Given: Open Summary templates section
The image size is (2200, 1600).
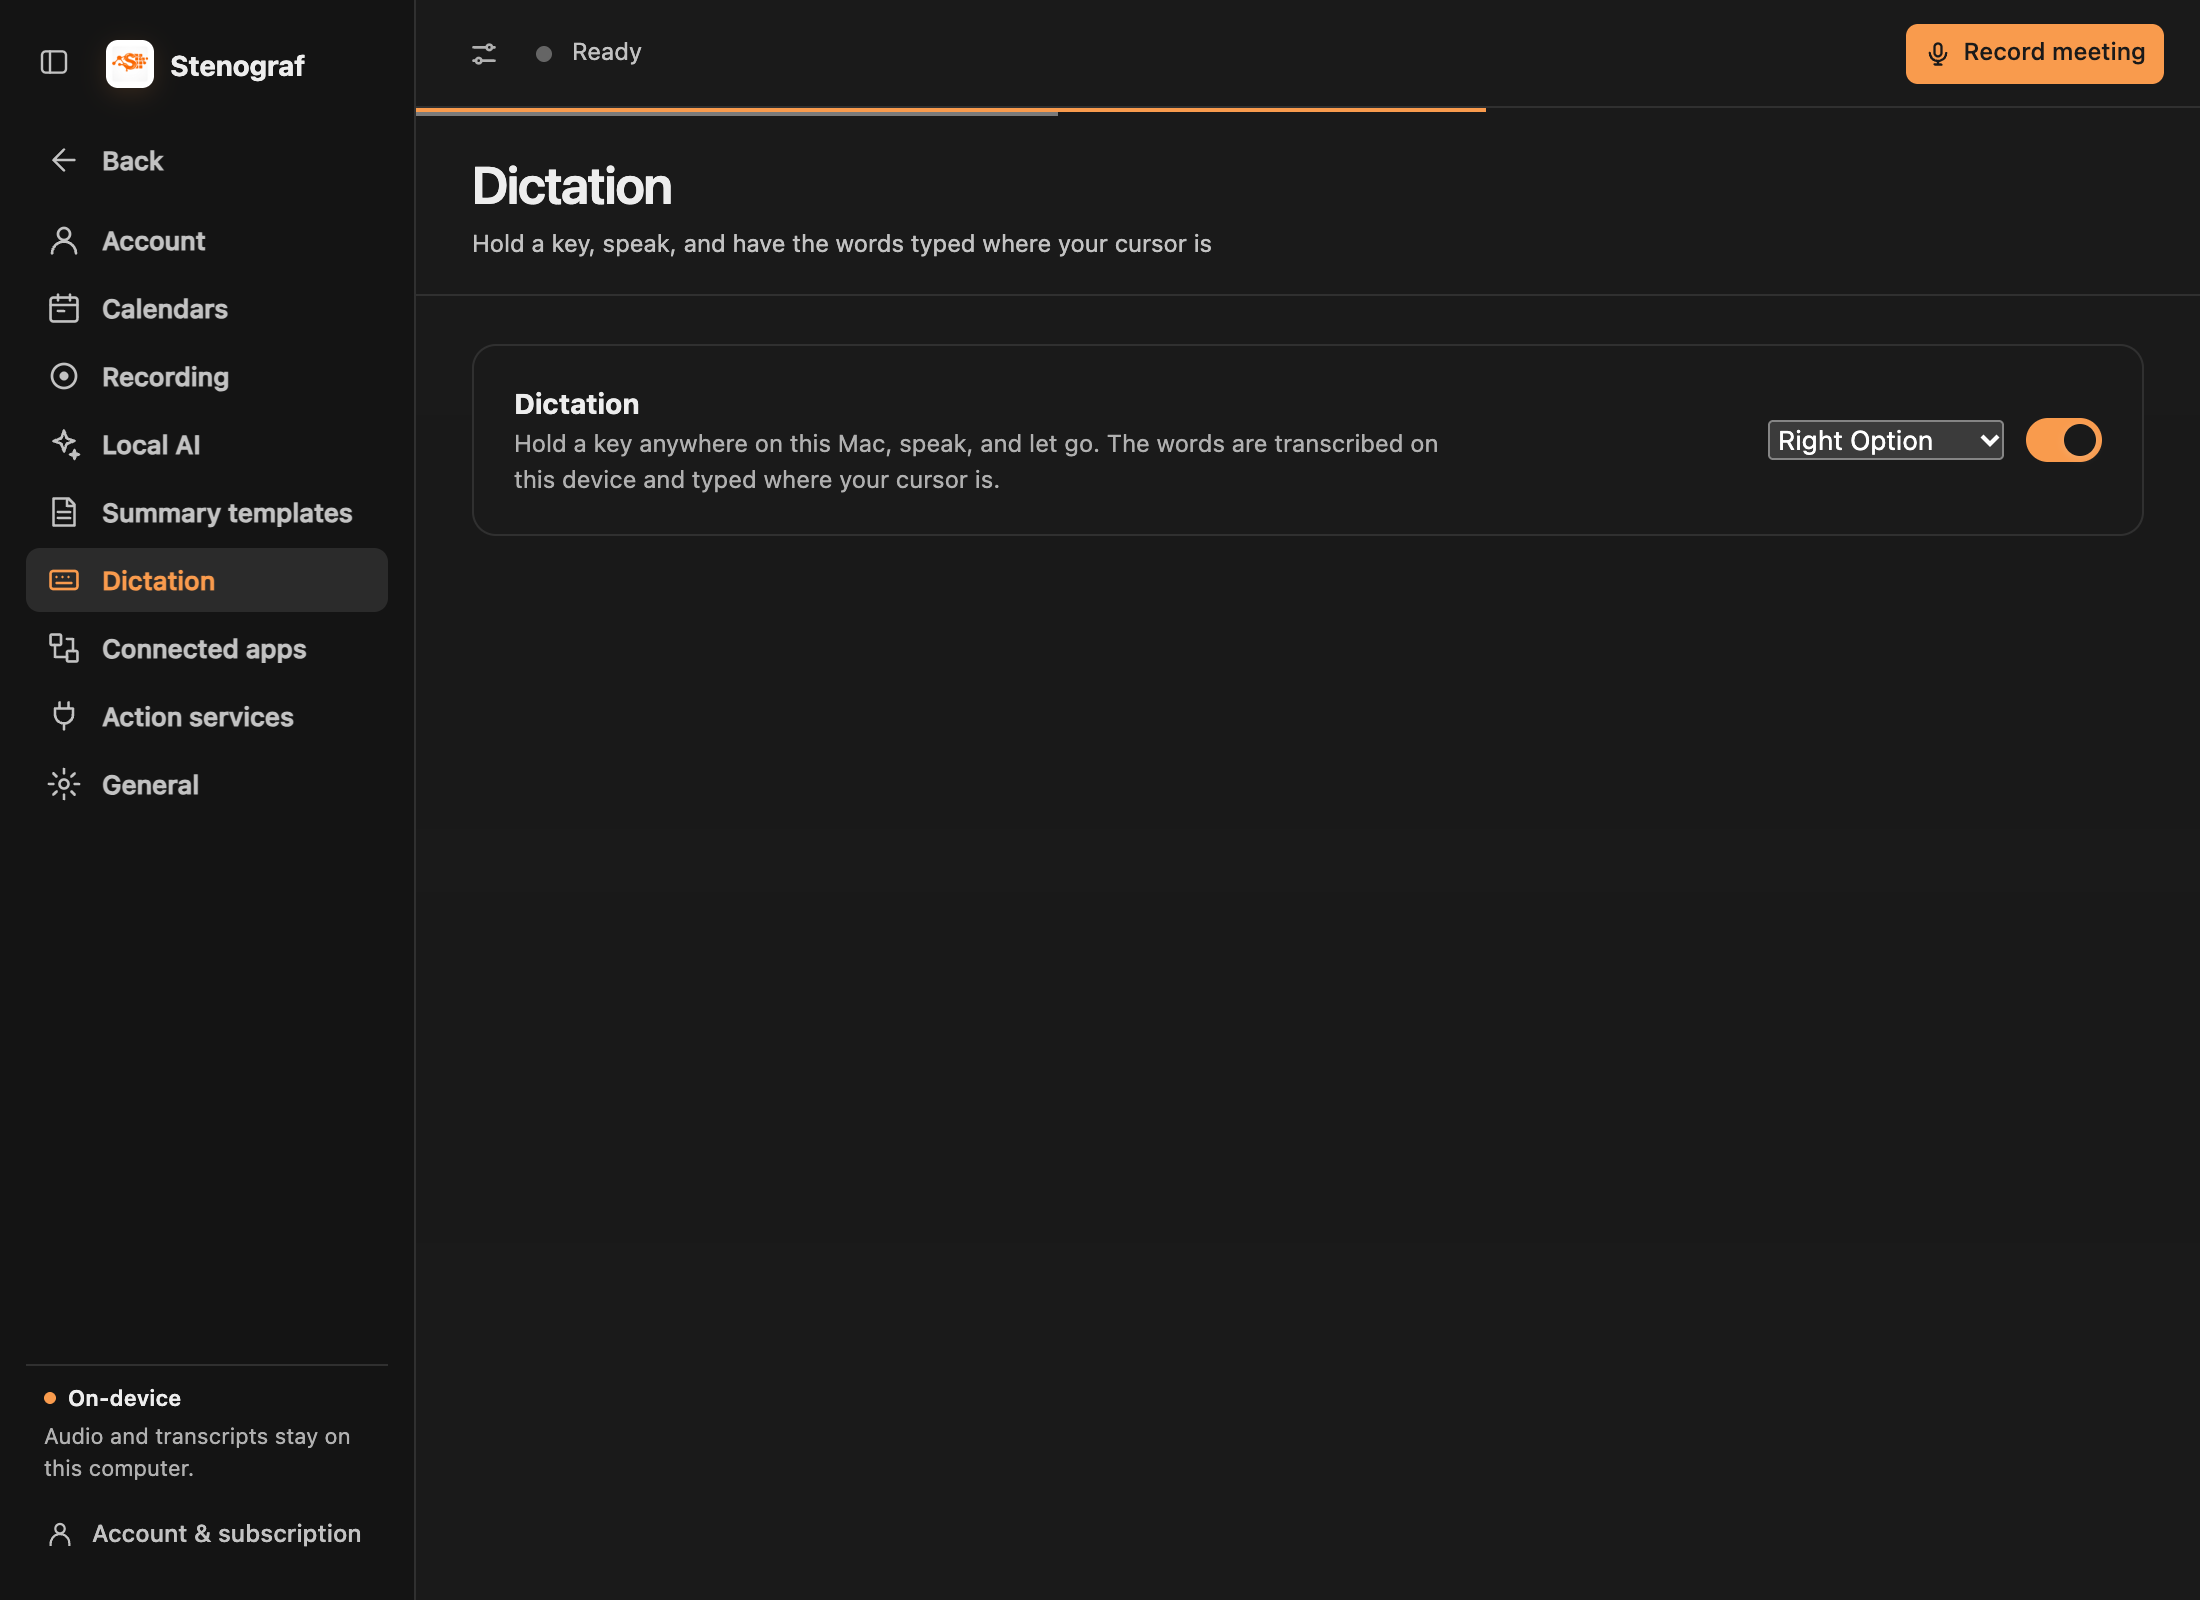Looking at the screenshot, I should [x=207, y=513].
